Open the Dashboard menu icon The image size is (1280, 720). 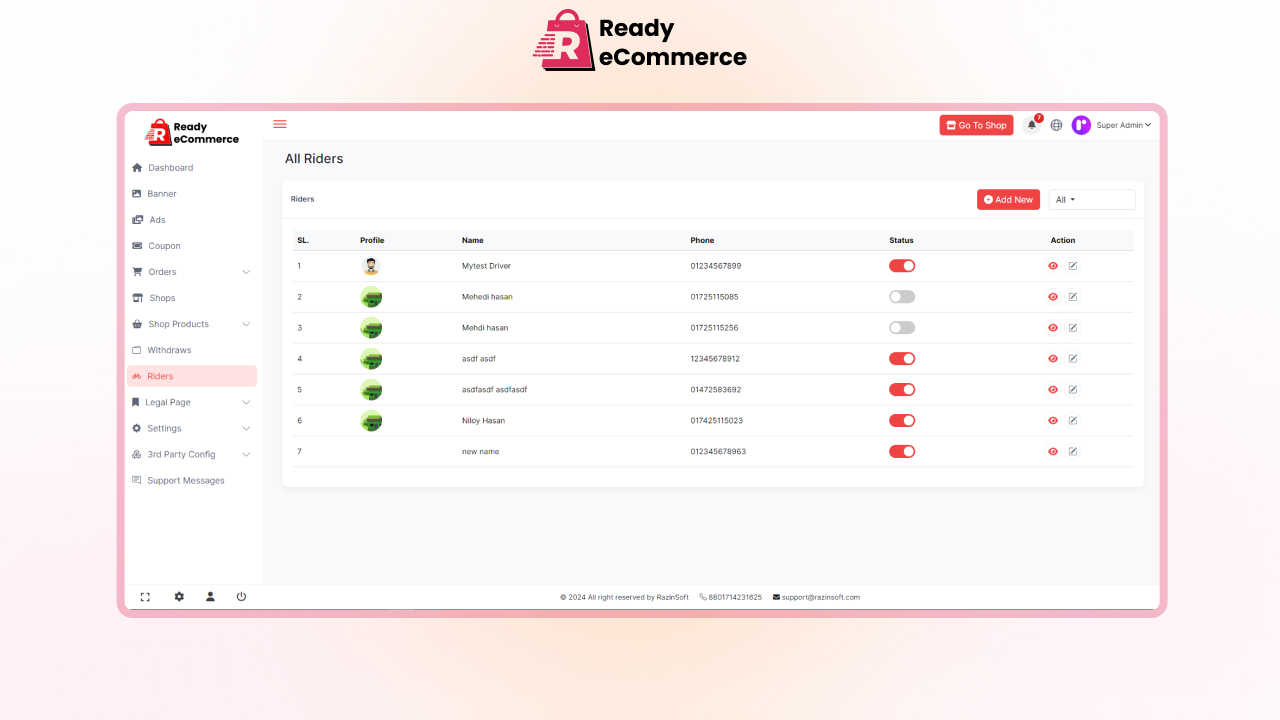(x=135, y=167)
